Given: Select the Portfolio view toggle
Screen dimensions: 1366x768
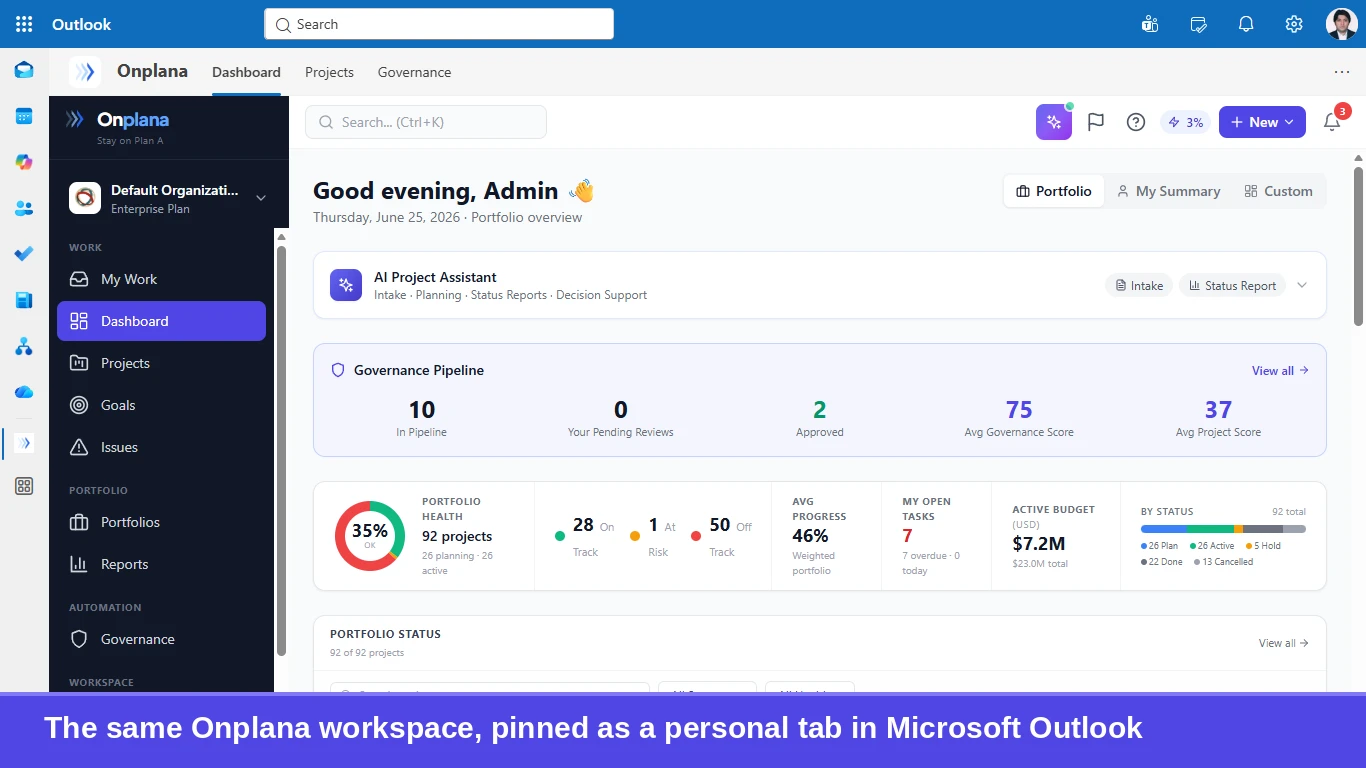Looking at the screenshot, I should (x=1054, y=191).
